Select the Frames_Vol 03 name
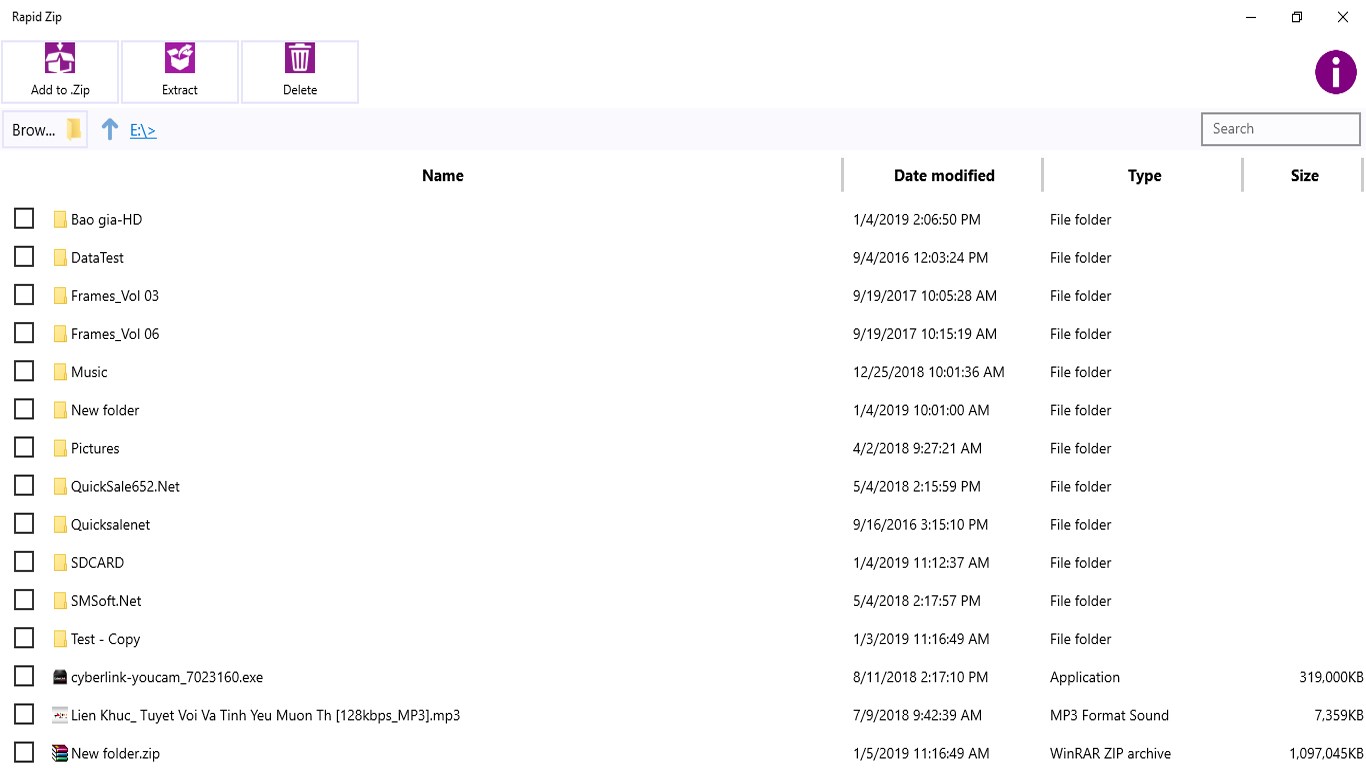This screenshot has width=1366, height=768. (115, 295)
